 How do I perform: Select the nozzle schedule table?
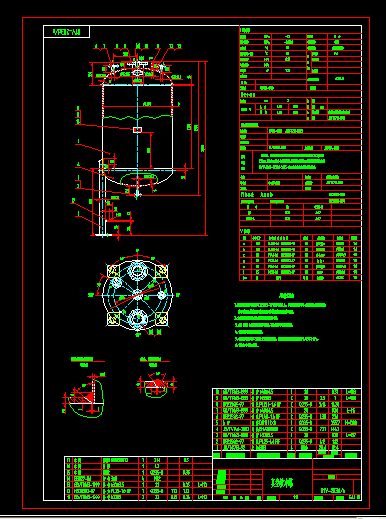click(x=300, y=255)
